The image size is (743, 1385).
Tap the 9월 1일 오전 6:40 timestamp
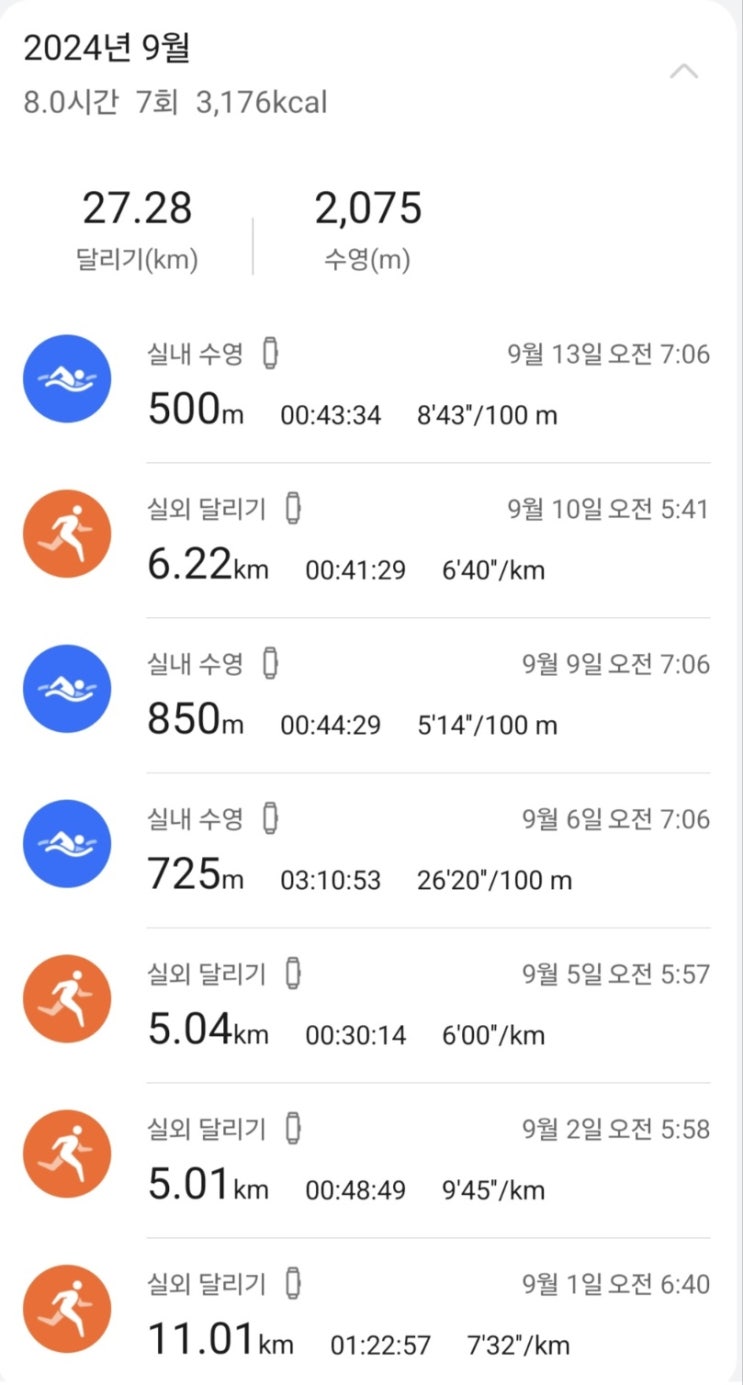coord(615,1284)
